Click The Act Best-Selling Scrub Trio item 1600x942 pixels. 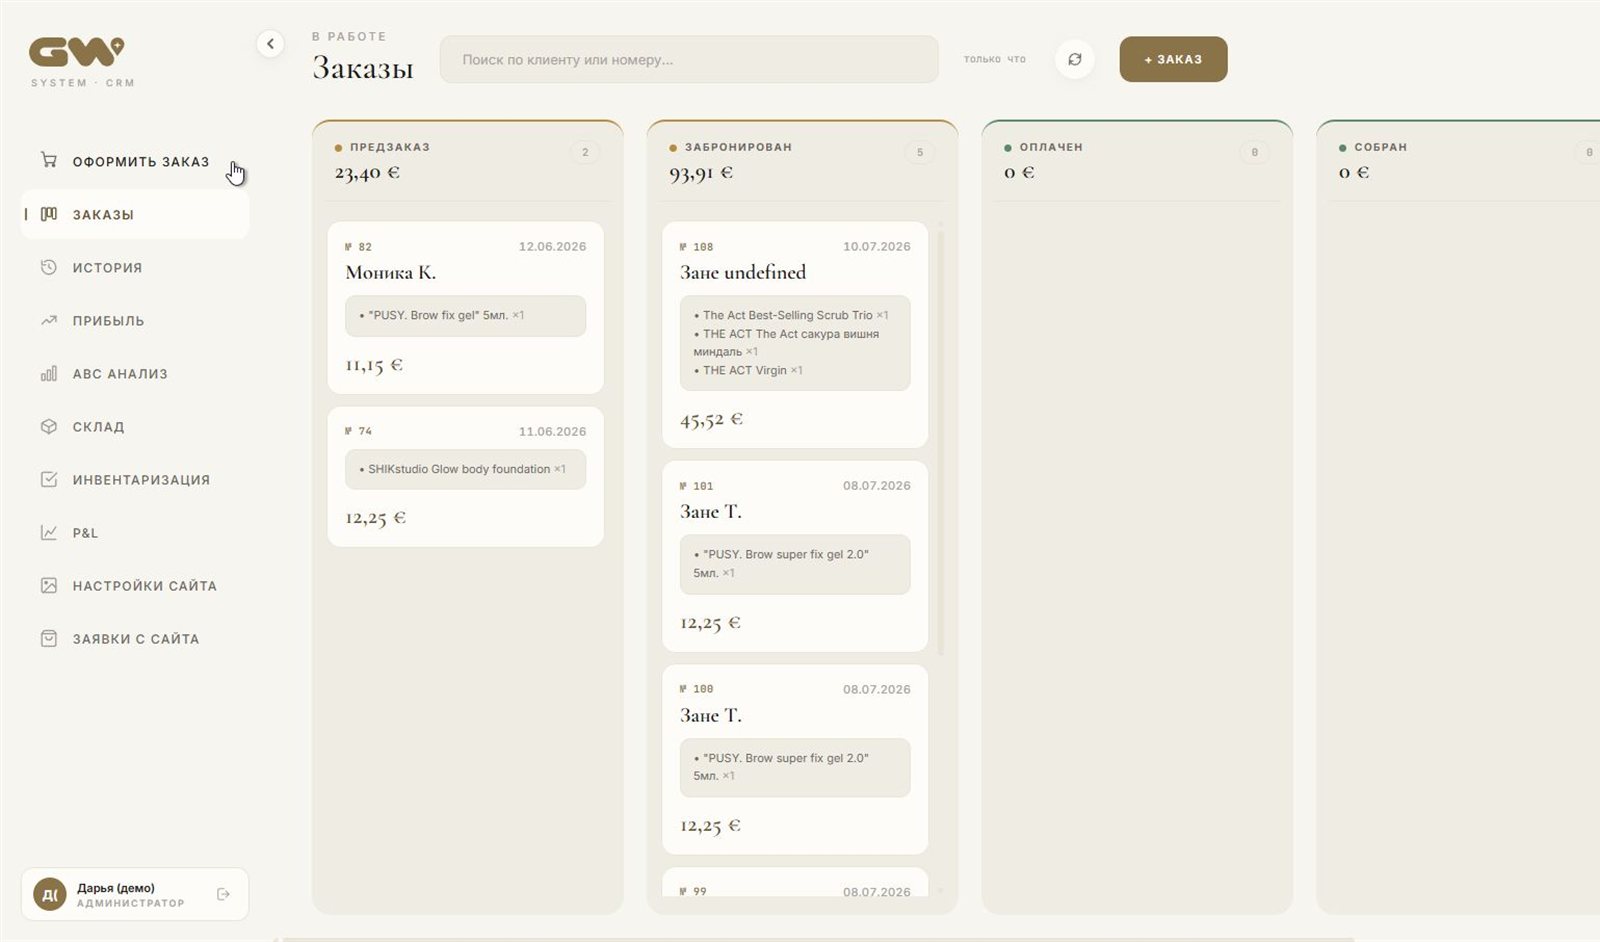(x=790, y=315)
